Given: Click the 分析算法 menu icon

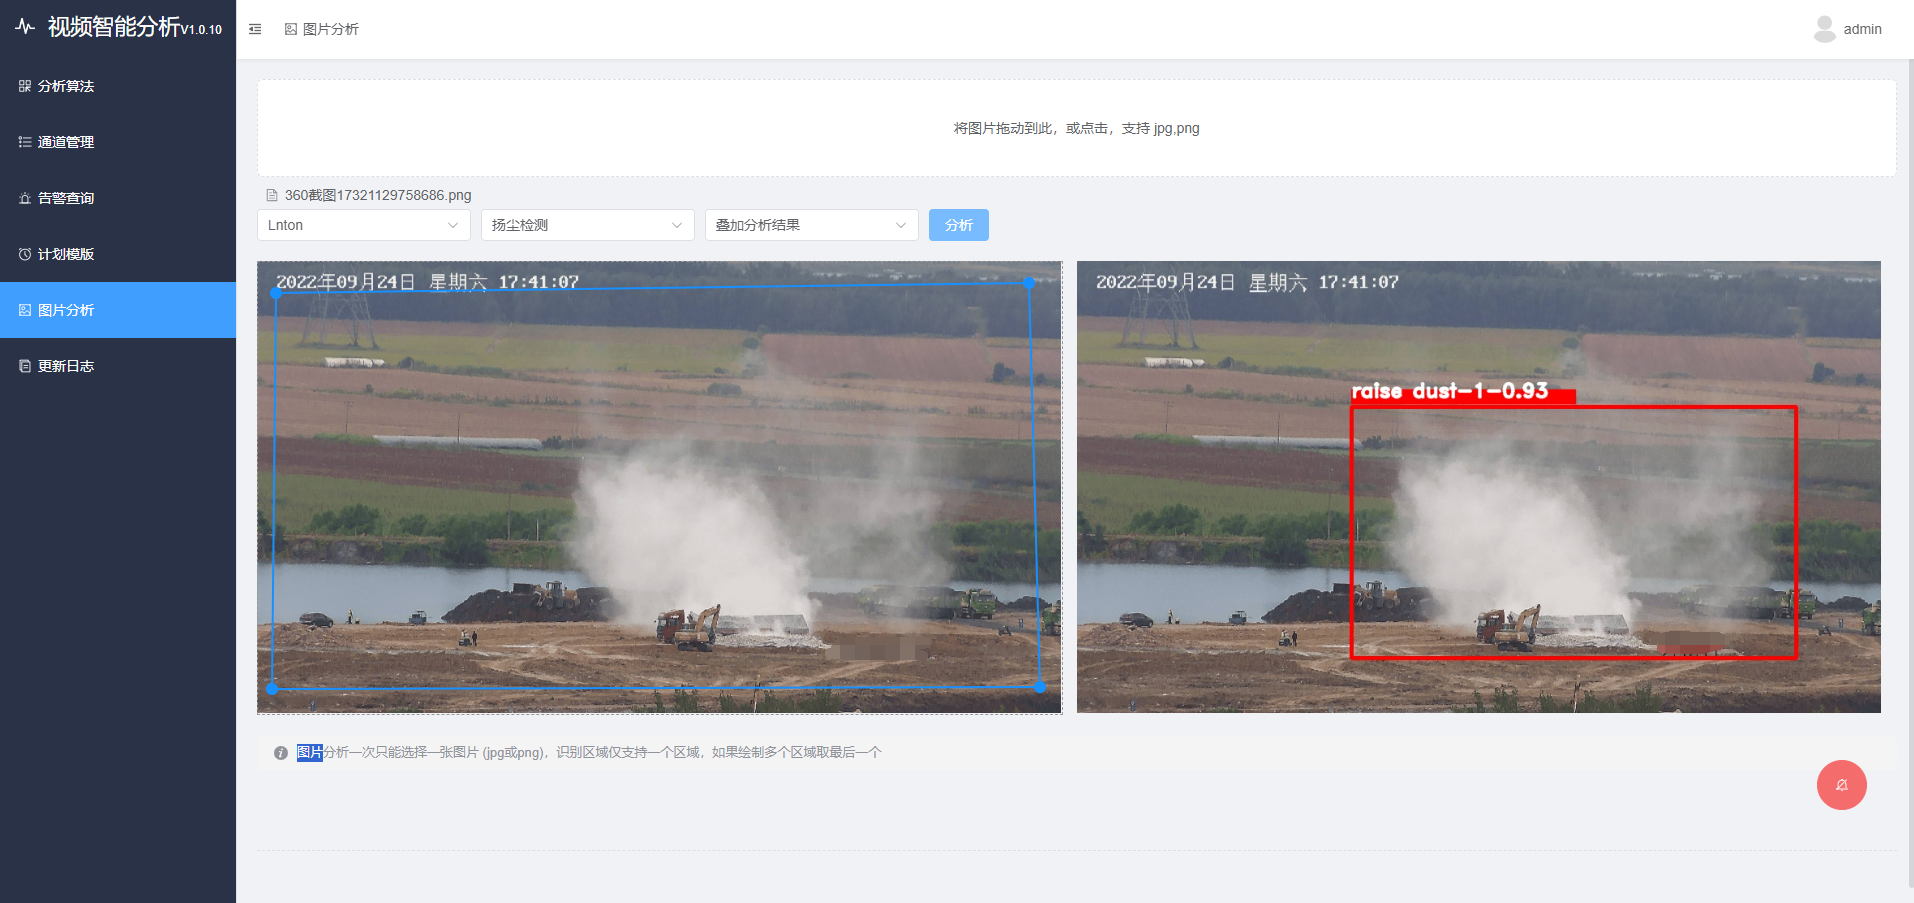Looking at the screenshot, I should [25, 86].
